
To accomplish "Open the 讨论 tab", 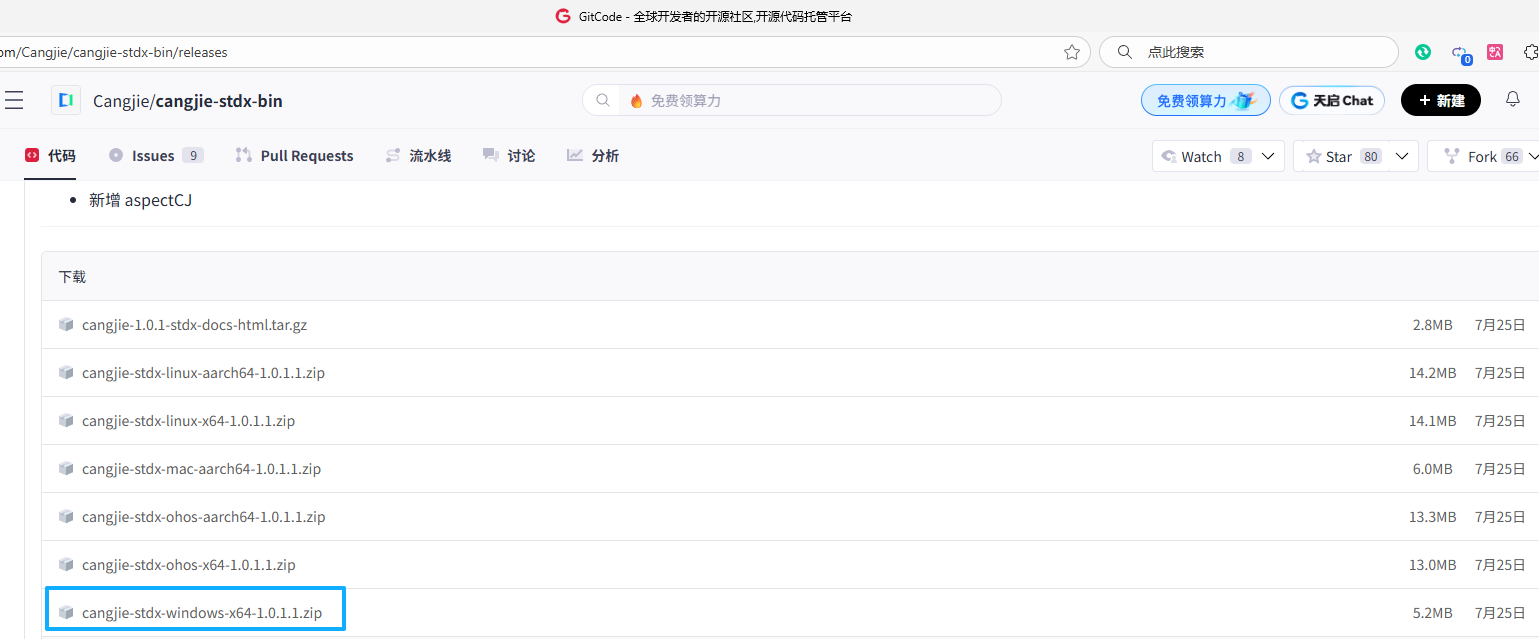I will click(x=509, y=156).
